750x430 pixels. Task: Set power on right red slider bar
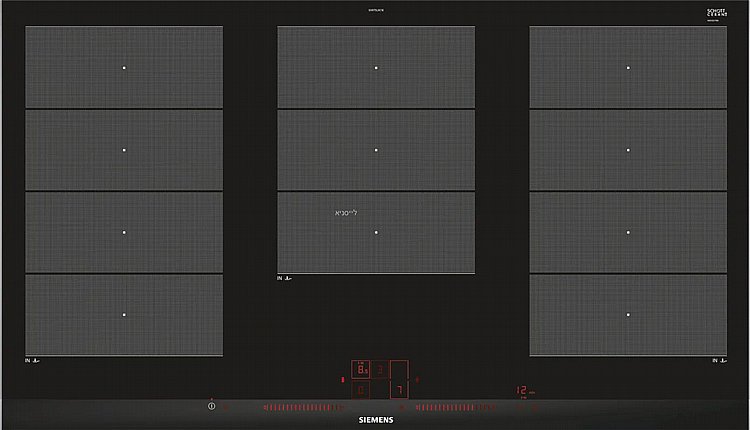click(456, 408)
